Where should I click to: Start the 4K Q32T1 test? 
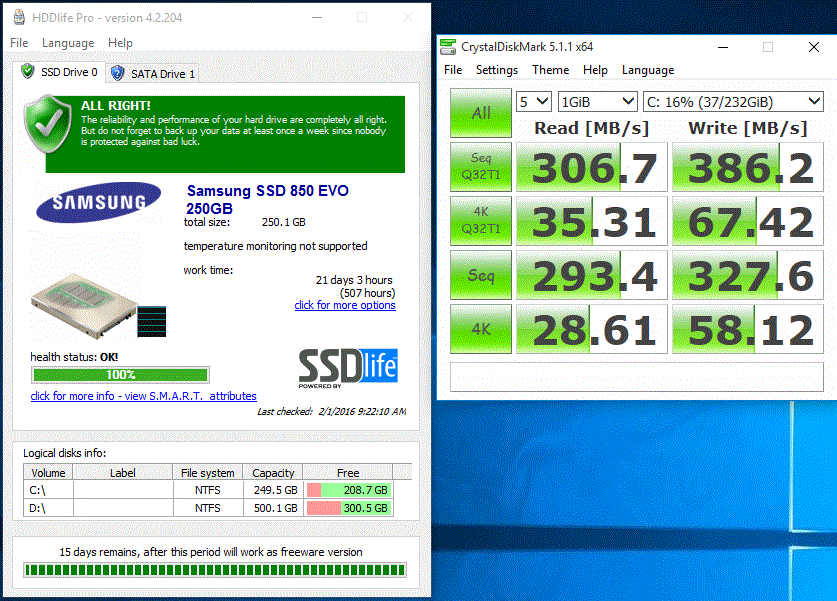(x=481, y=220)
